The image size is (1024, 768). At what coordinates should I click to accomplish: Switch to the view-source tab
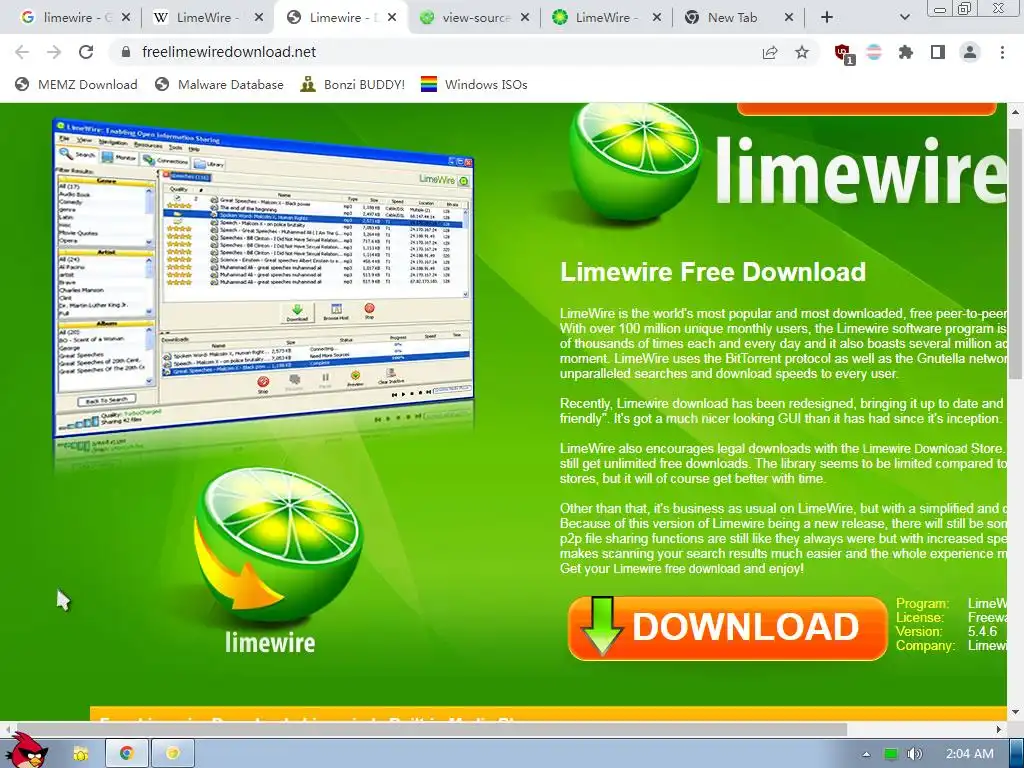click(475, 18)
